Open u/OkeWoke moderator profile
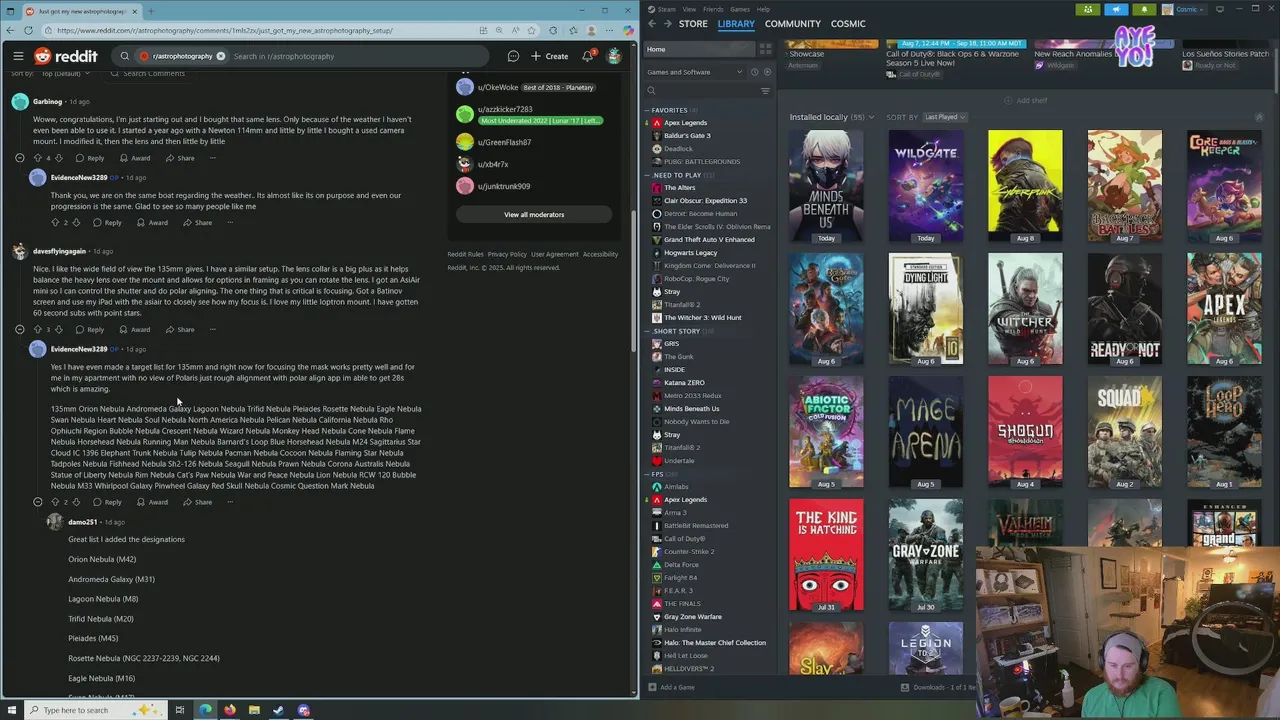 tap(498, 87)
